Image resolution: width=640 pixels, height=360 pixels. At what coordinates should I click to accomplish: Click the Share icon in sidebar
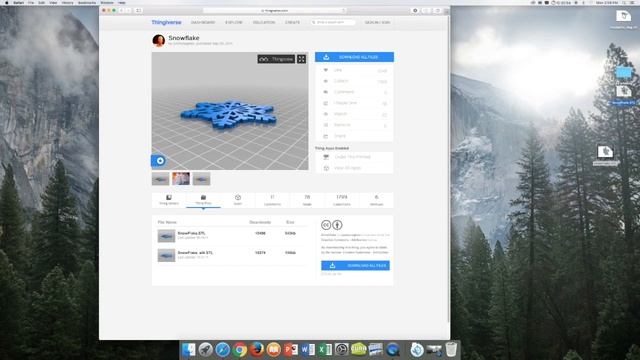point(326,136)
